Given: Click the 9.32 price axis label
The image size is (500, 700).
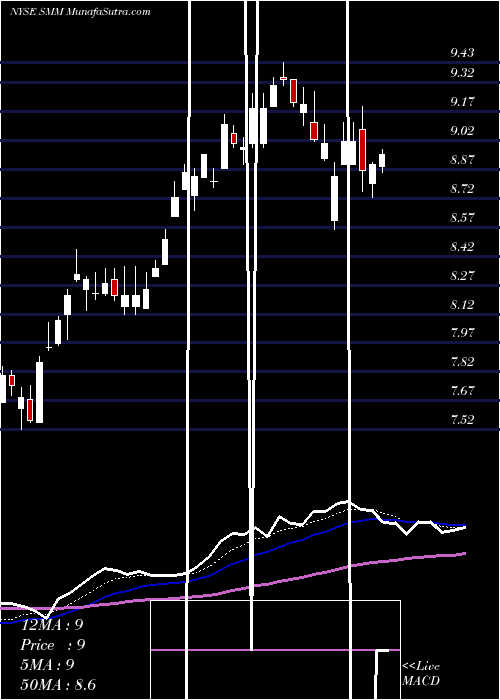Looking at the screenshot, I should [x=462, y=73].
